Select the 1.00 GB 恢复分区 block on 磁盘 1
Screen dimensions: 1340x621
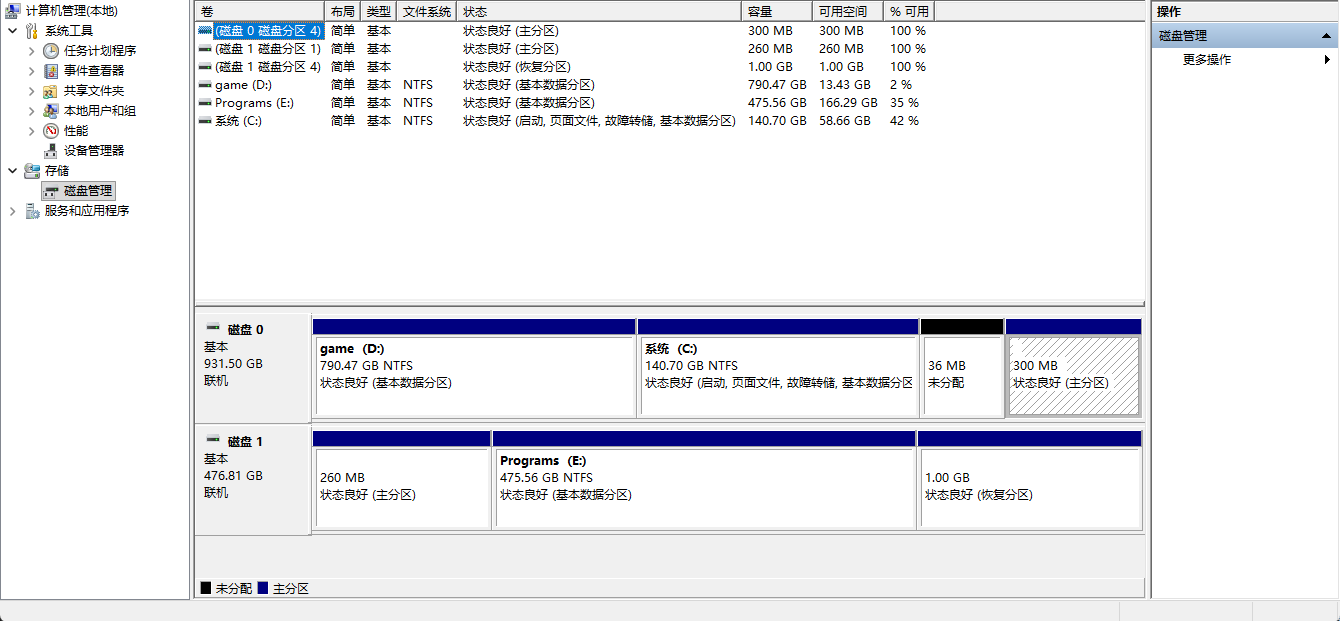point(1029,480)
